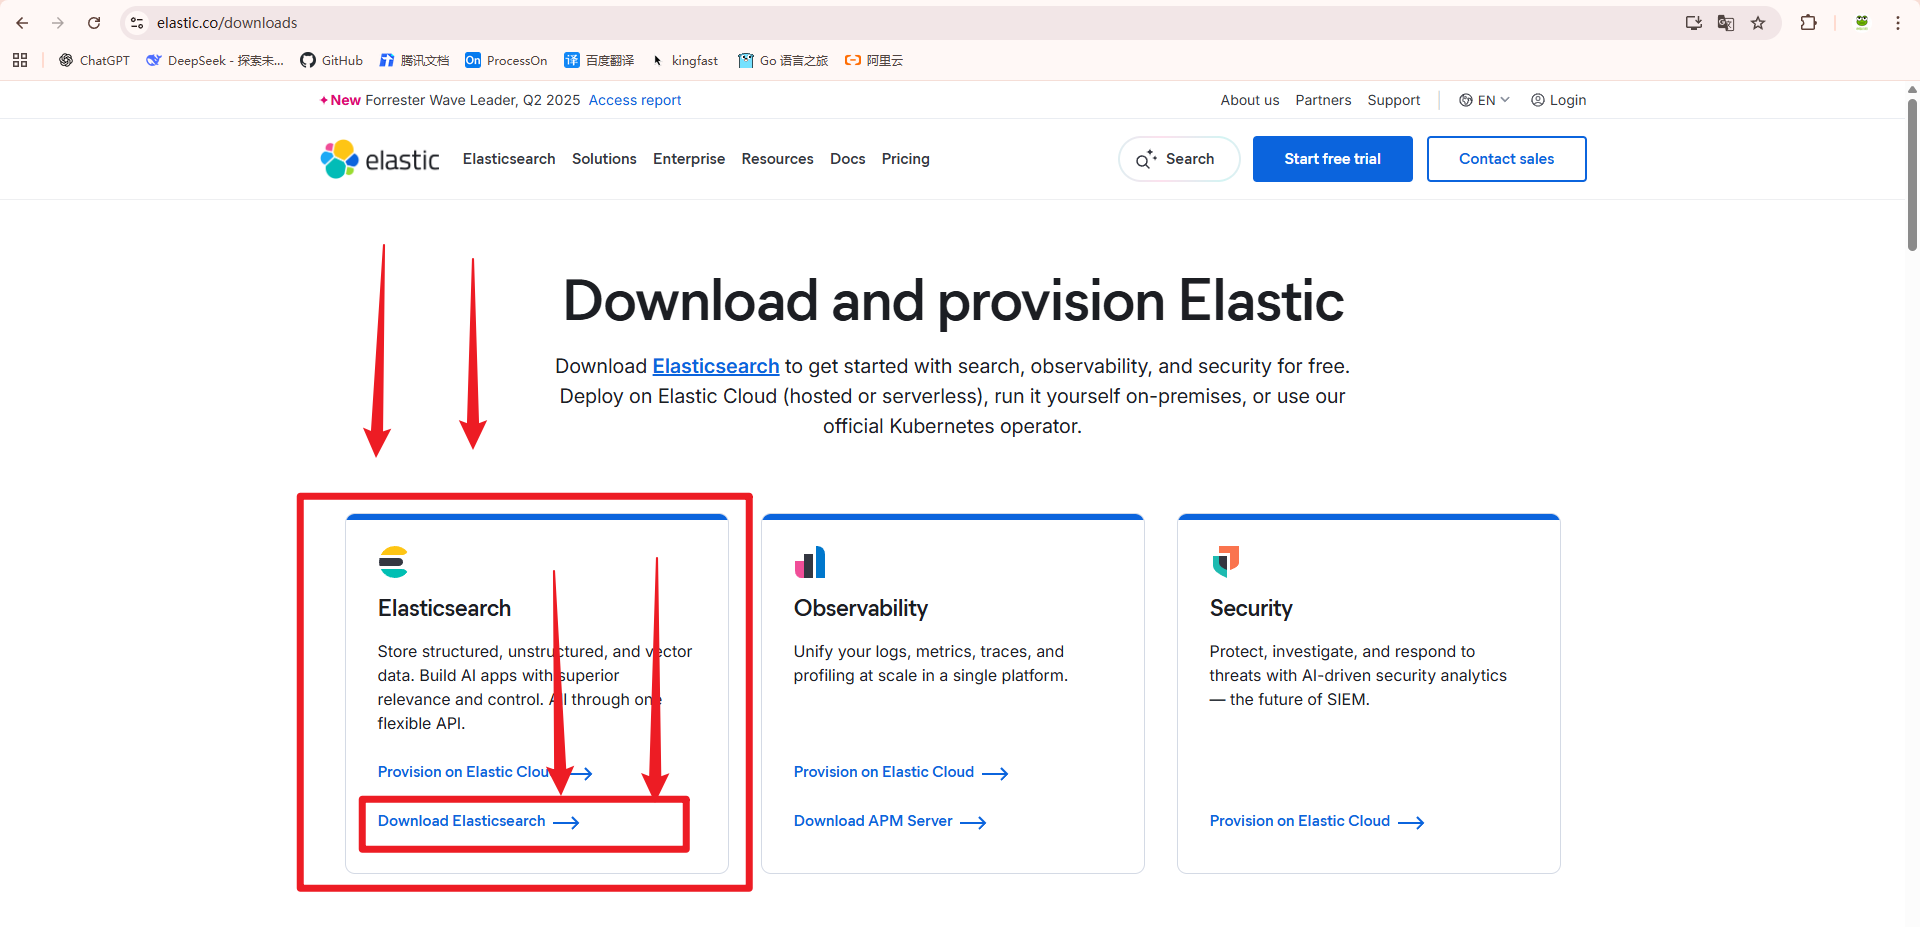Screen dimensions: 1920x927
Task: Open the browser profile avatar
Action: tap(1862, 23)
